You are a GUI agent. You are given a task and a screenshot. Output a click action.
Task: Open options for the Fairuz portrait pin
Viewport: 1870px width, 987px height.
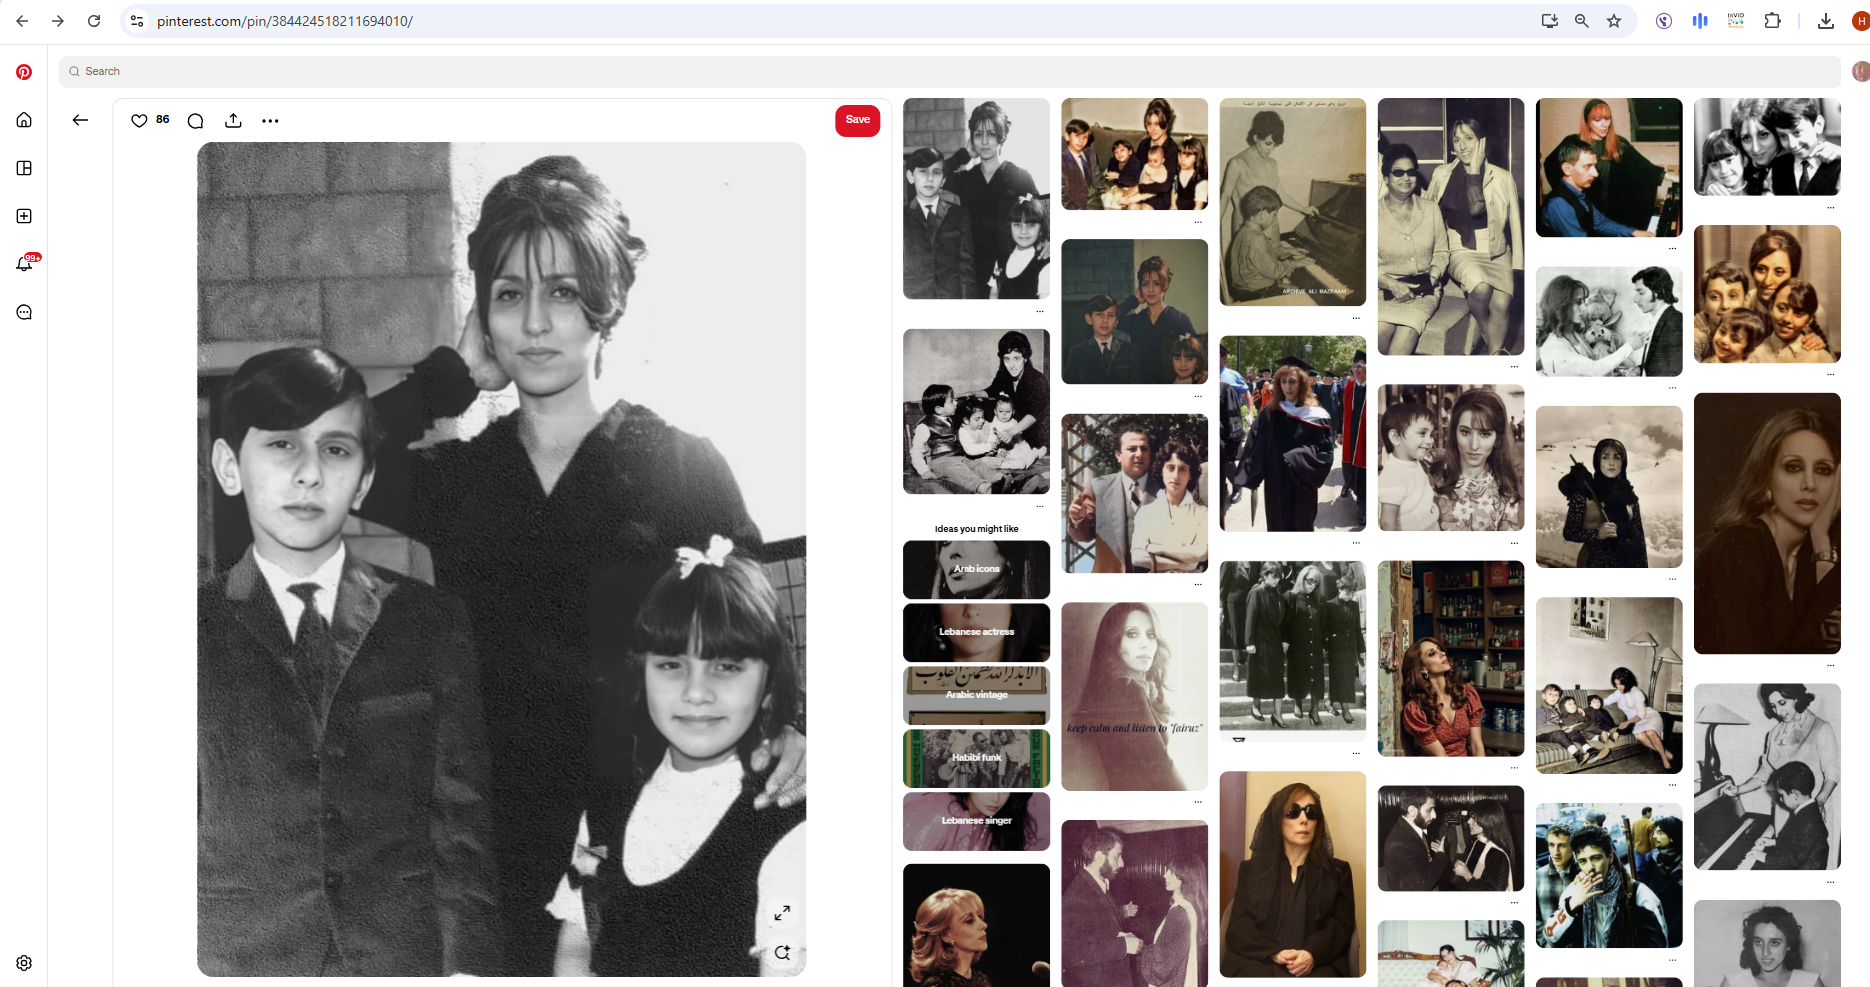coord(1831,664)
